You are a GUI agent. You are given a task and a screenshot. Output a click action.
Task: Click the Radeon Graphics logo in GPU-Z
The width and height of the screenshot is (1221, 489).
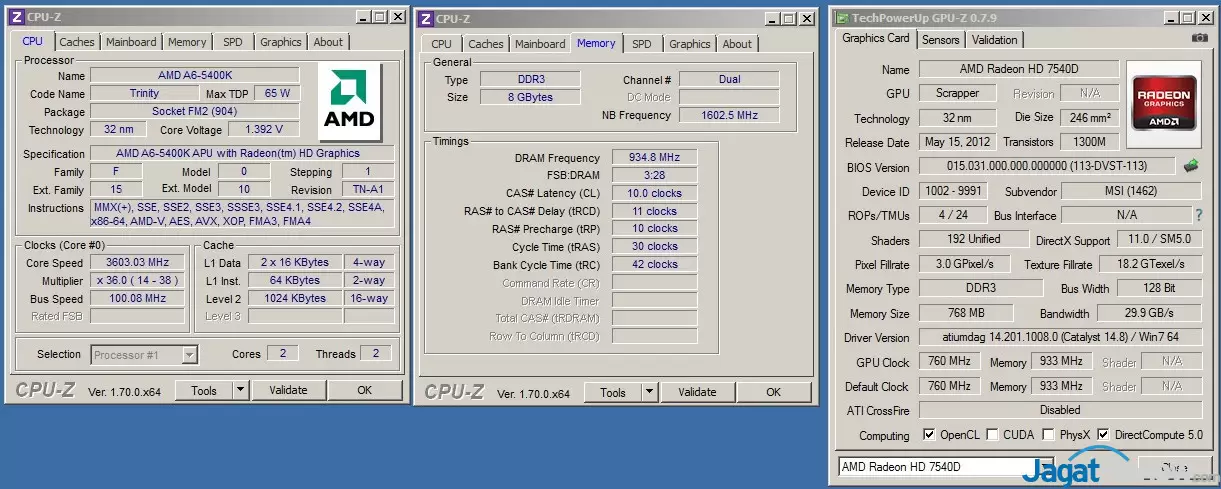(x=1162, y=100)
